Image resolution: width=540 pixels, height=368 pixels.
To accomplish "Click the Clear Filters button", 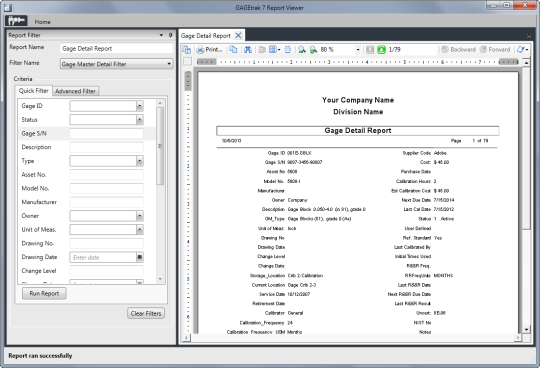I will point(146,313).
